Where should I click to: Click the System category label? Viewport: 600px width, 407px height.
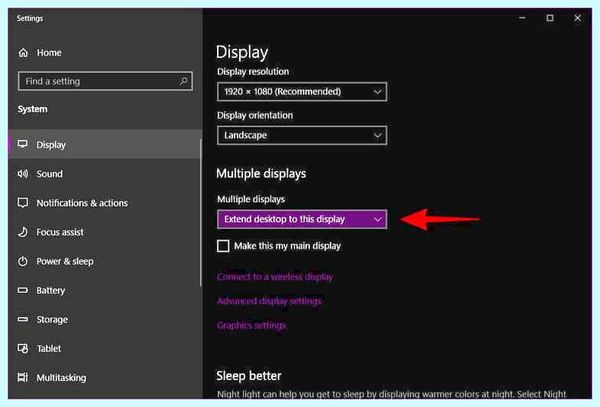[x=33, y=109]
